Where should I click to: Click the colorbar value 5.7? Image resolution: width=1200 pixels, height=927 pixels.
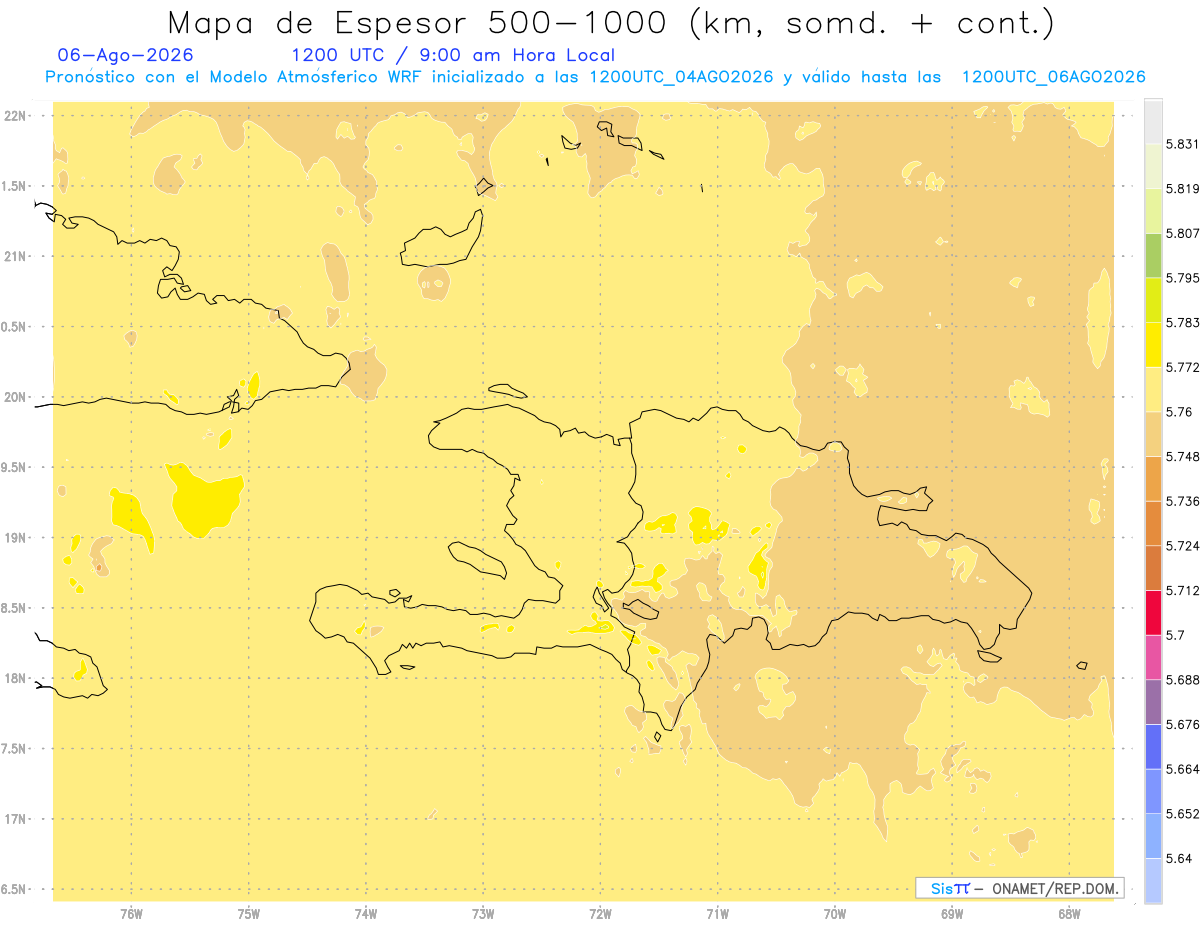point(1175,635)
